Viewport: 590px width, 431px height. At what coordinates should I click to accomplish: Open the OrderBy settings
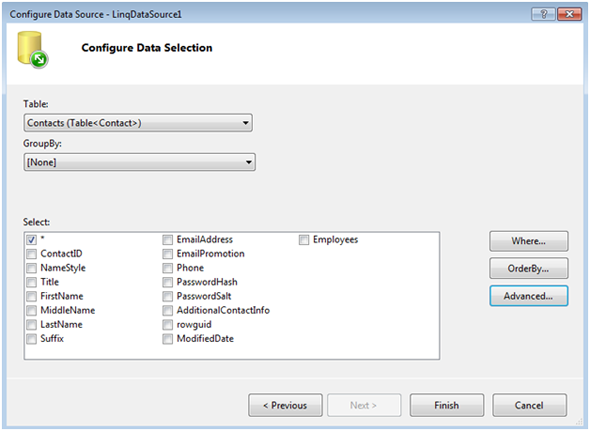(529, 268)
